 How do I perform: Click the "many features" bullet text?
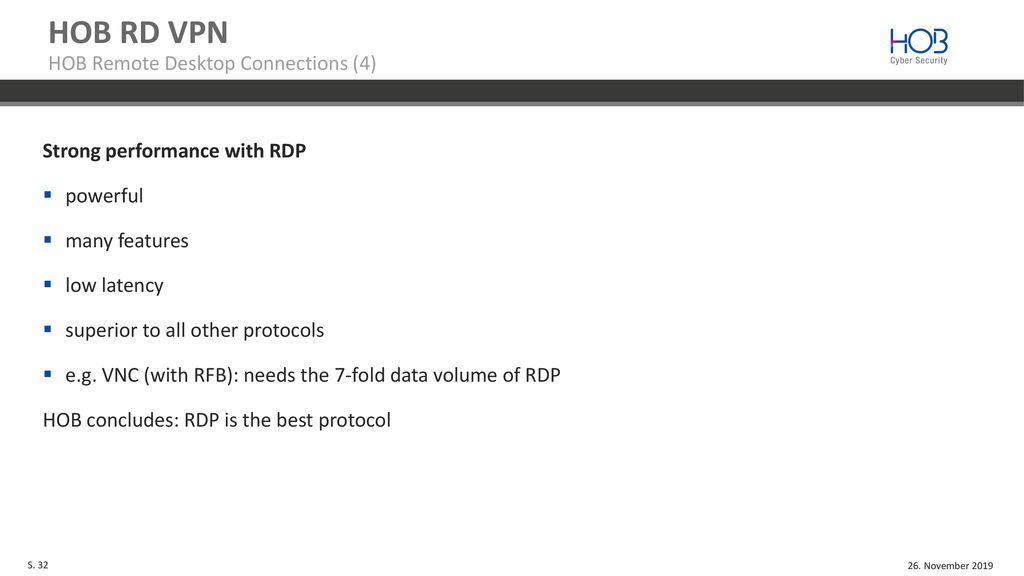click(x=127, y=241)
